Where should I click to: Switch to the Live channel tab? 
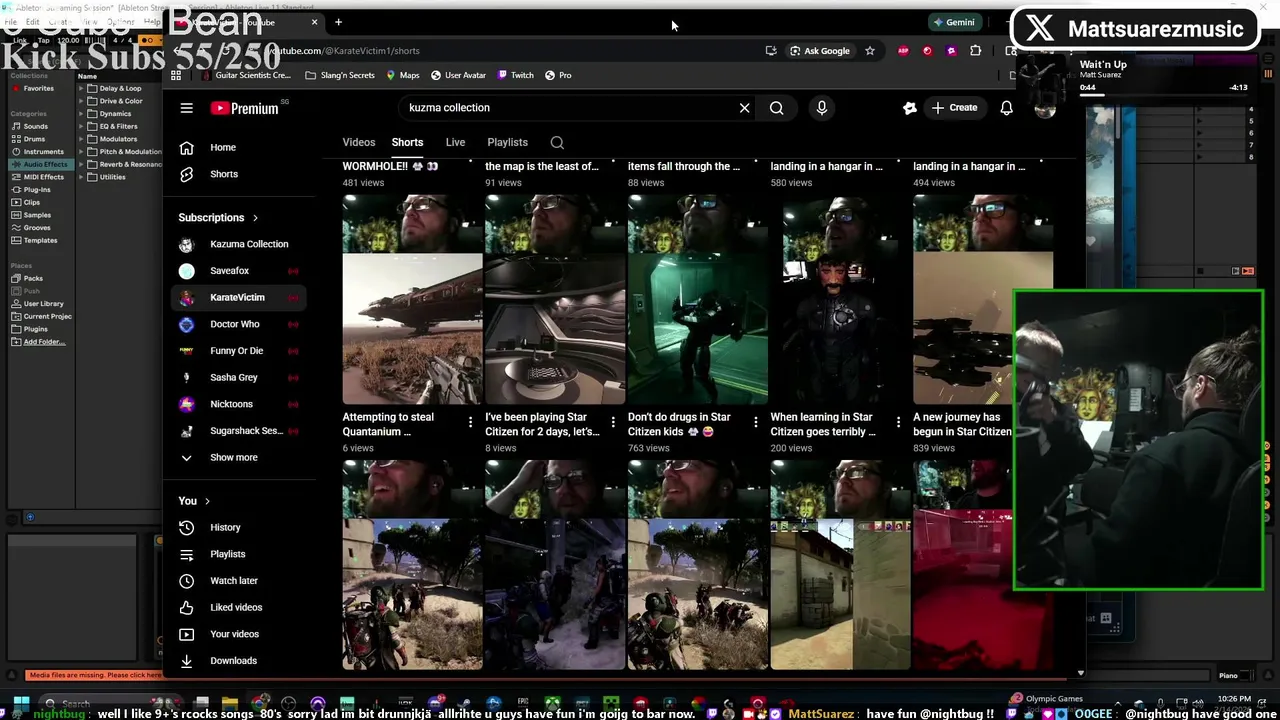point(455,142)
